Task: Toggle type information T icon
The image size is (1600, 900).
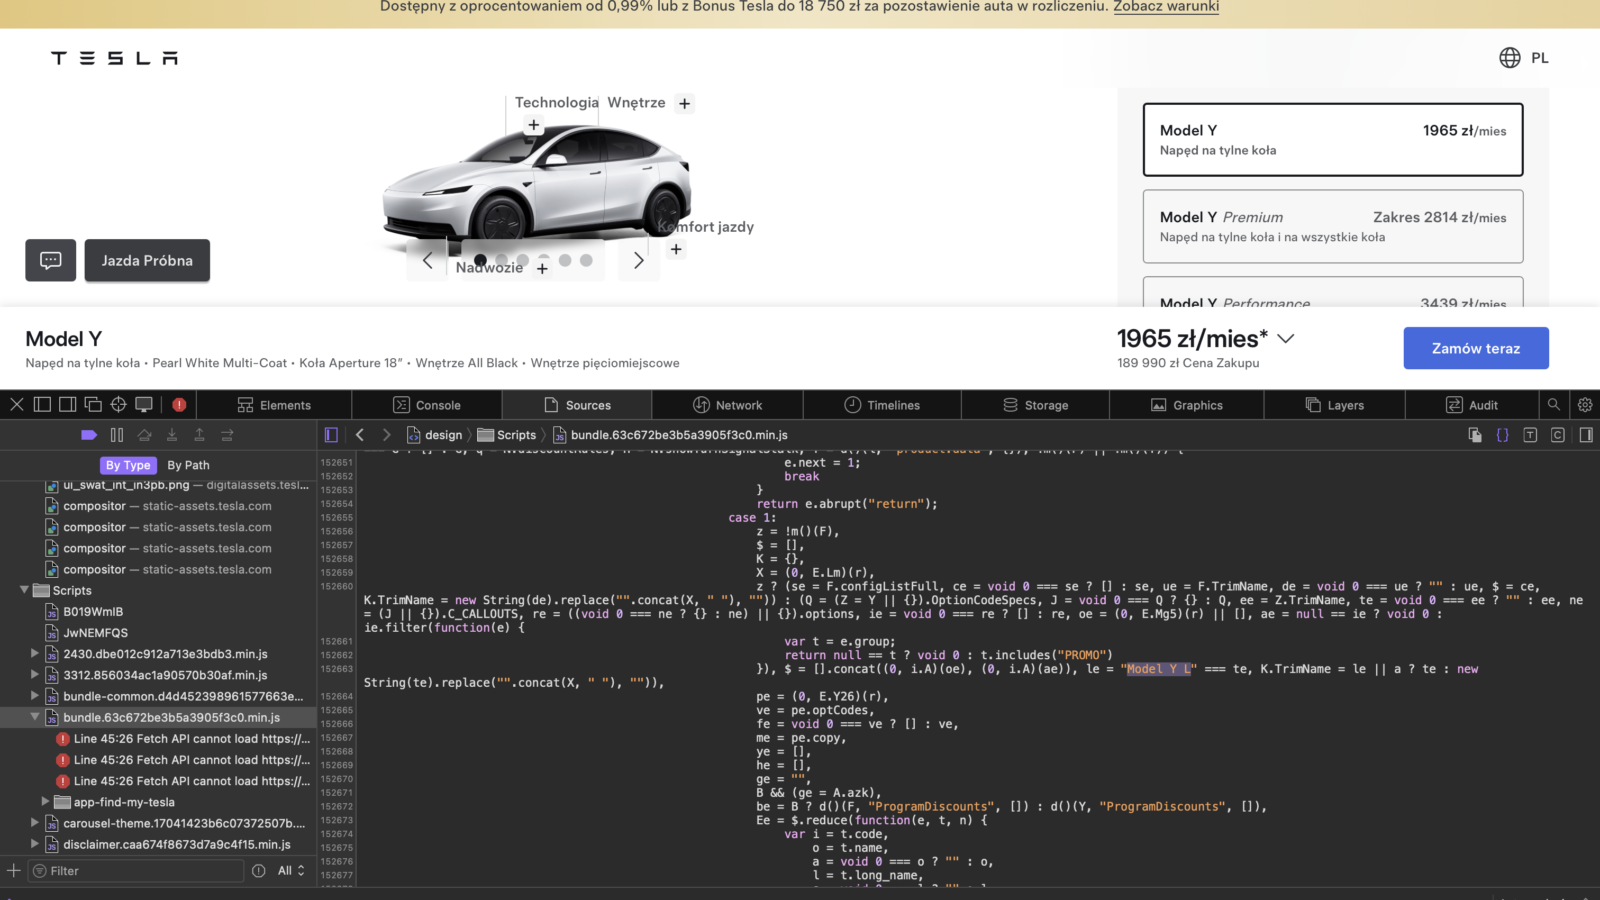Action: [1530, 435]
